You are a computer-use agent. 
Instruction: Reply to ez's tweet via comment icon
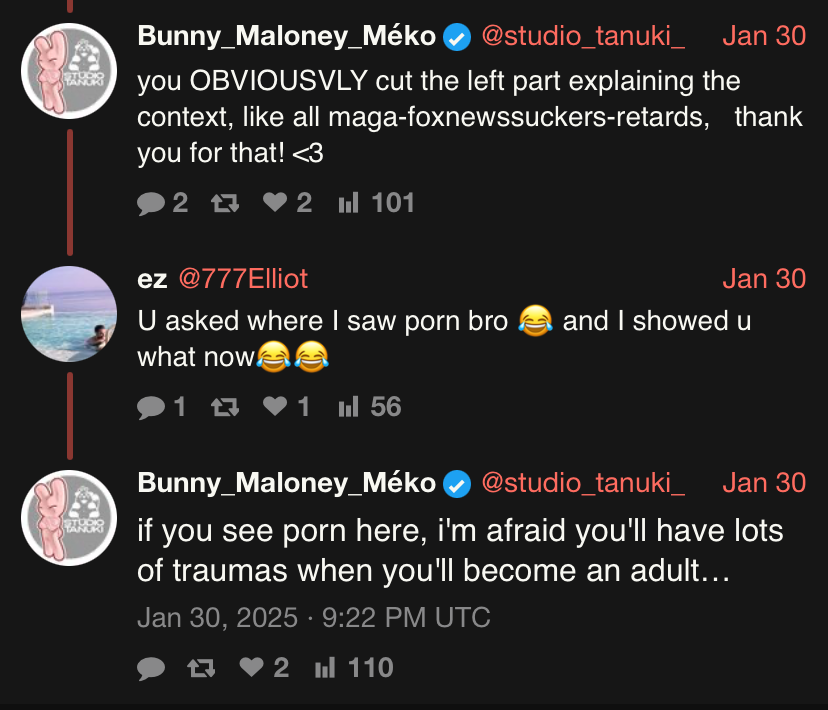tap(152, 407)
